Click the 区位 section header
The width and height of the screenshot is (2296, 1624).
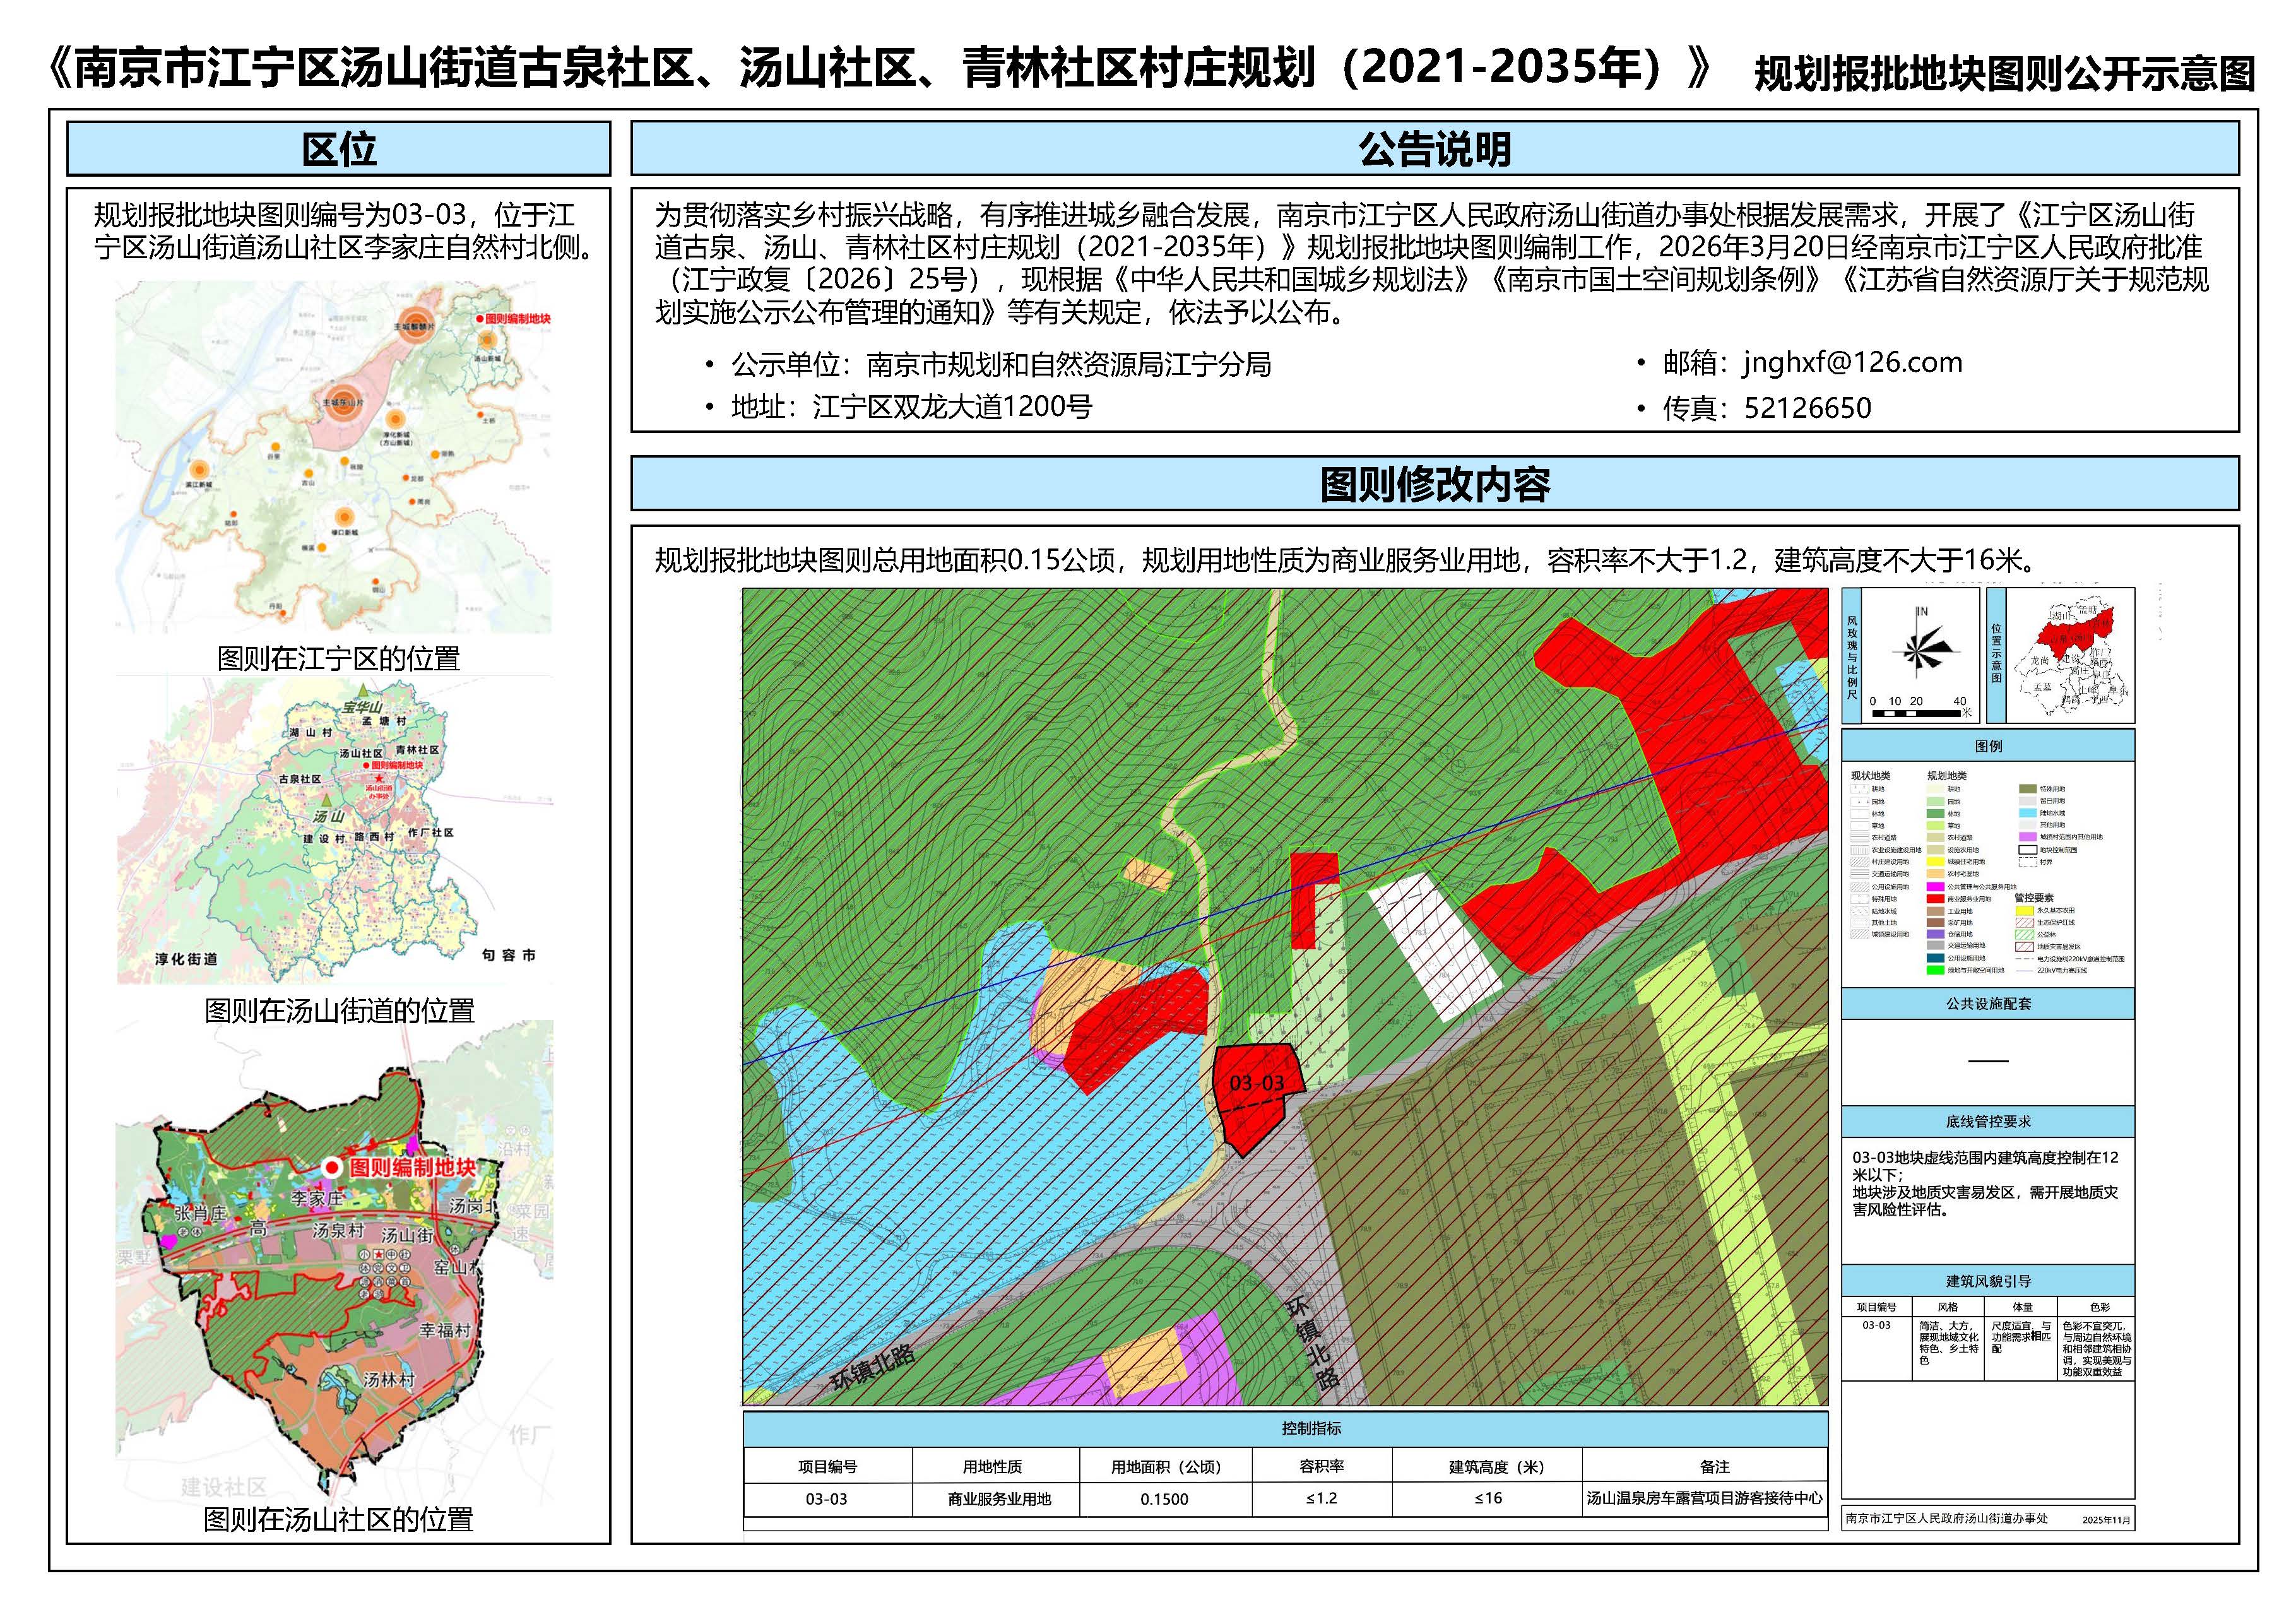click(338, 149)
